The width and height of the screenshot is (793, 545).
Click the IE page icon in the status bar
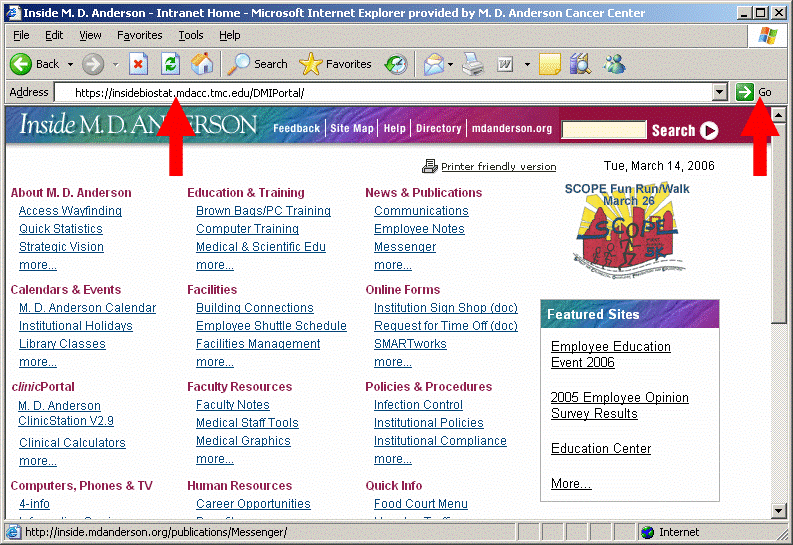click(x=13, y=532)
